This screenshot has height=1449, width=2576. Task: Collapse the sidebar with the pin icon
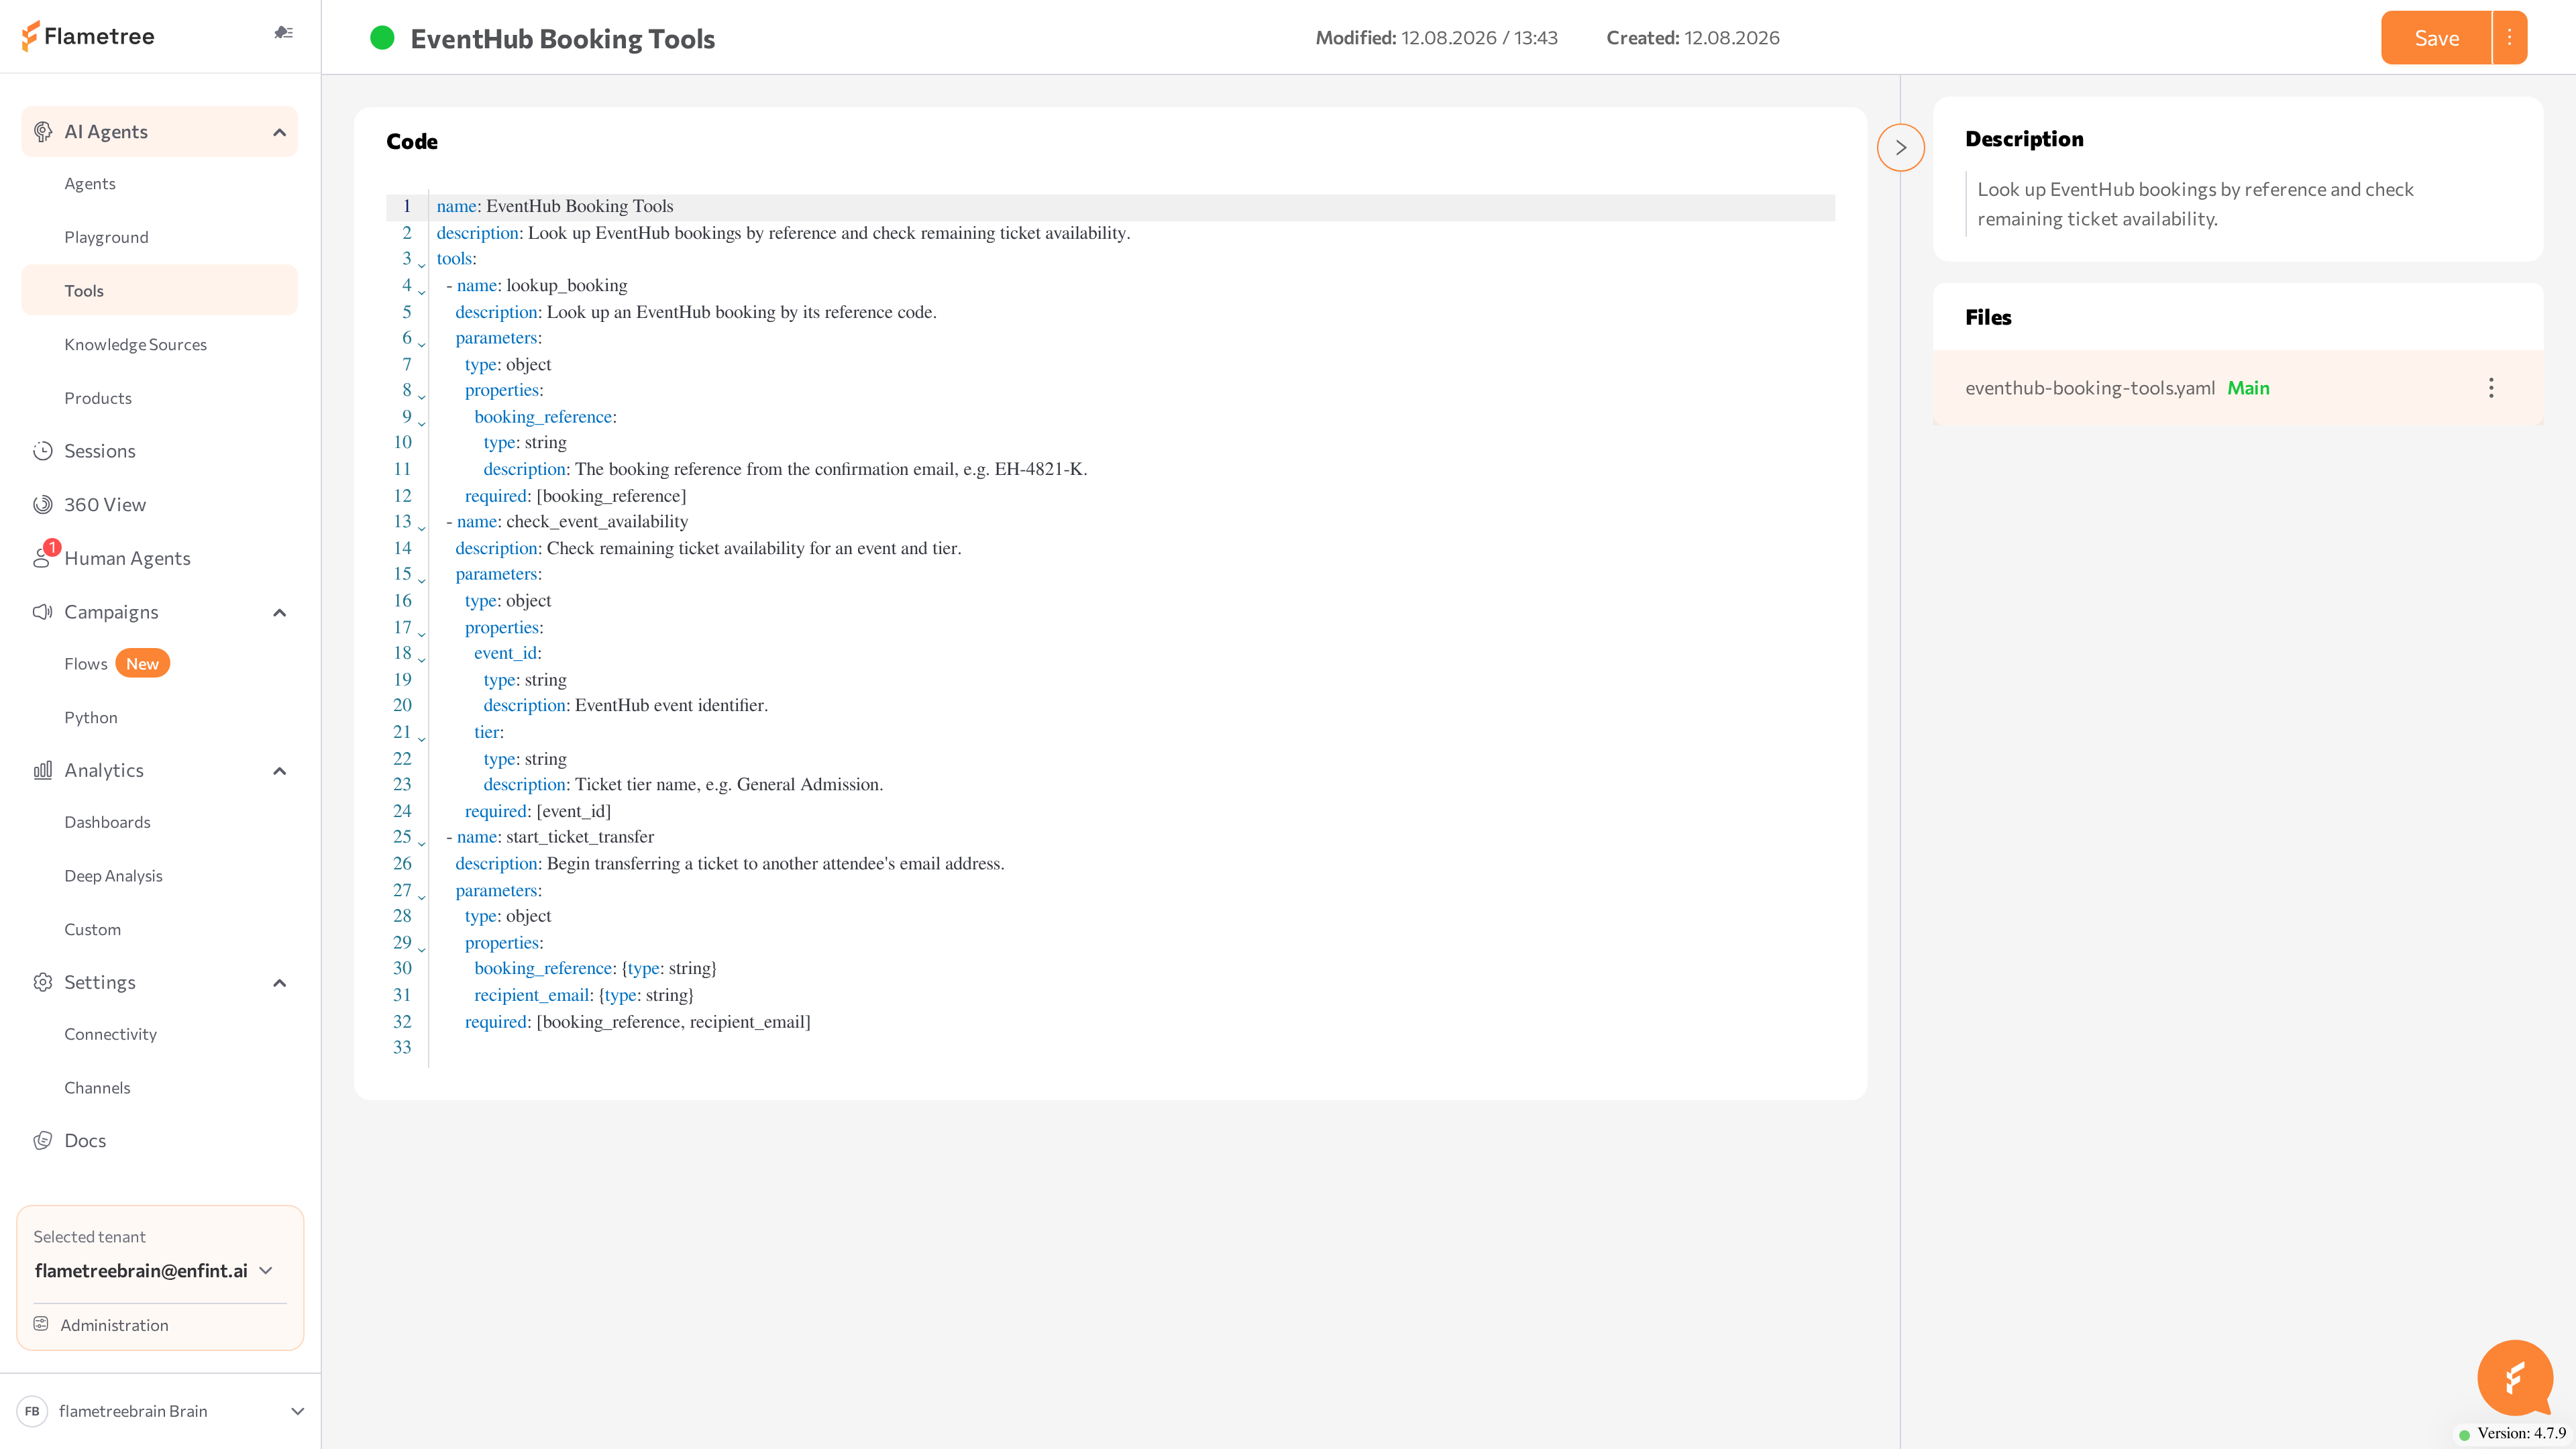pos(283,33)
